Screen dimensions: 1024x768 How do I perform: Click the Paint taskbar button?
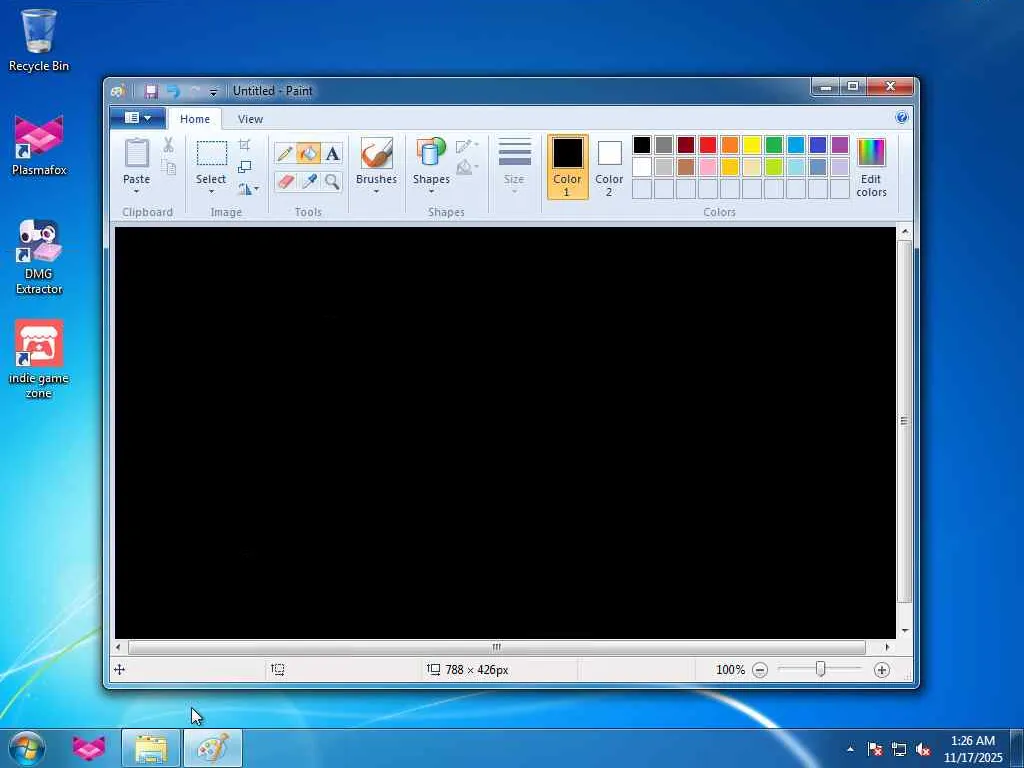pyautogui.click(x=213, y=748)
